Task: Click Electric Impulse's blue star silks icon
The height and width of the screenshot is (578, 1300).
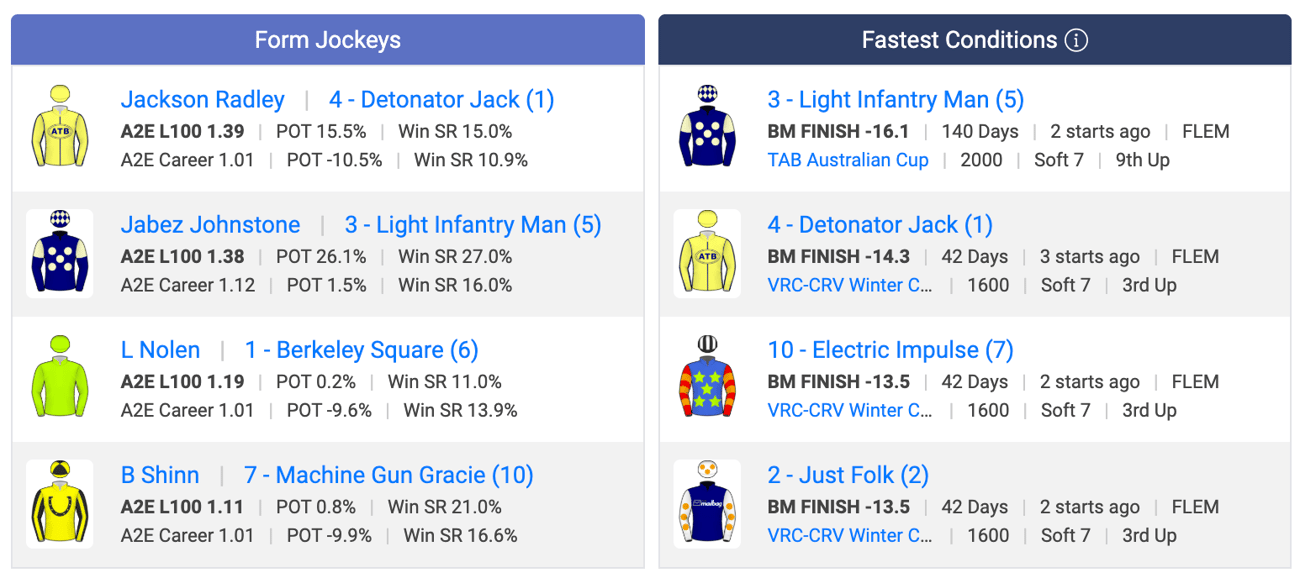Action: point(707,378)
